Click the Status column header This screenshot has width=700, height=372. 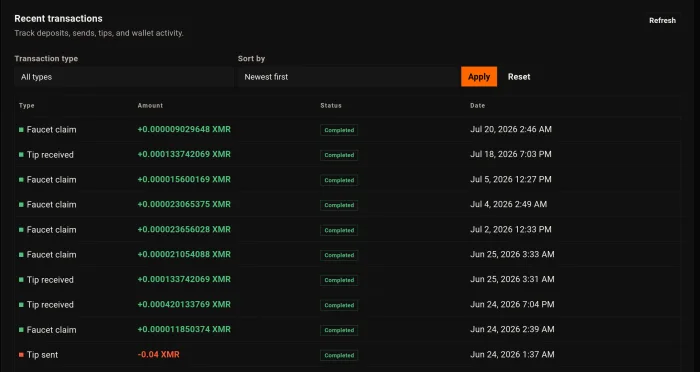331,106
